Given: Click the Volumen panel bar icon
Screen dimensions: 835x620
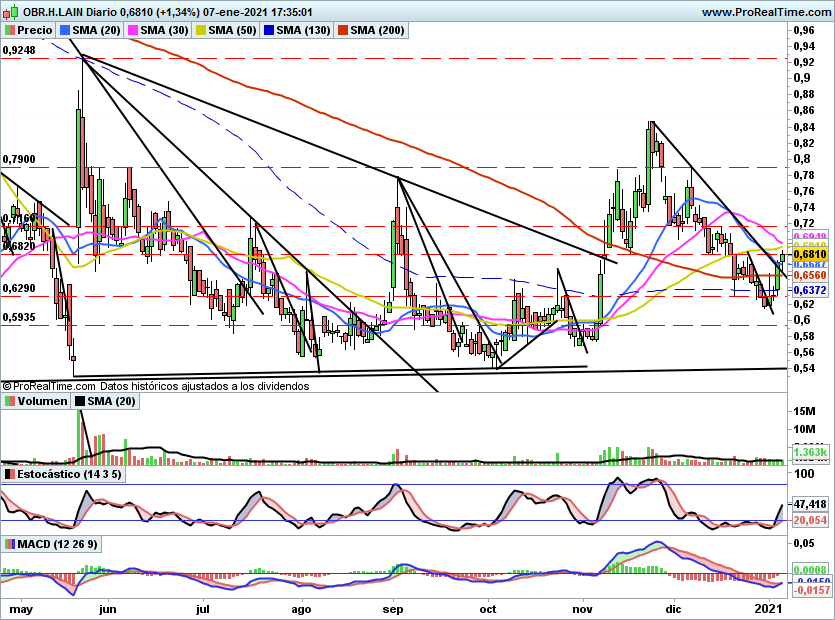Looking at the screenshot, I should coord(9,402).
